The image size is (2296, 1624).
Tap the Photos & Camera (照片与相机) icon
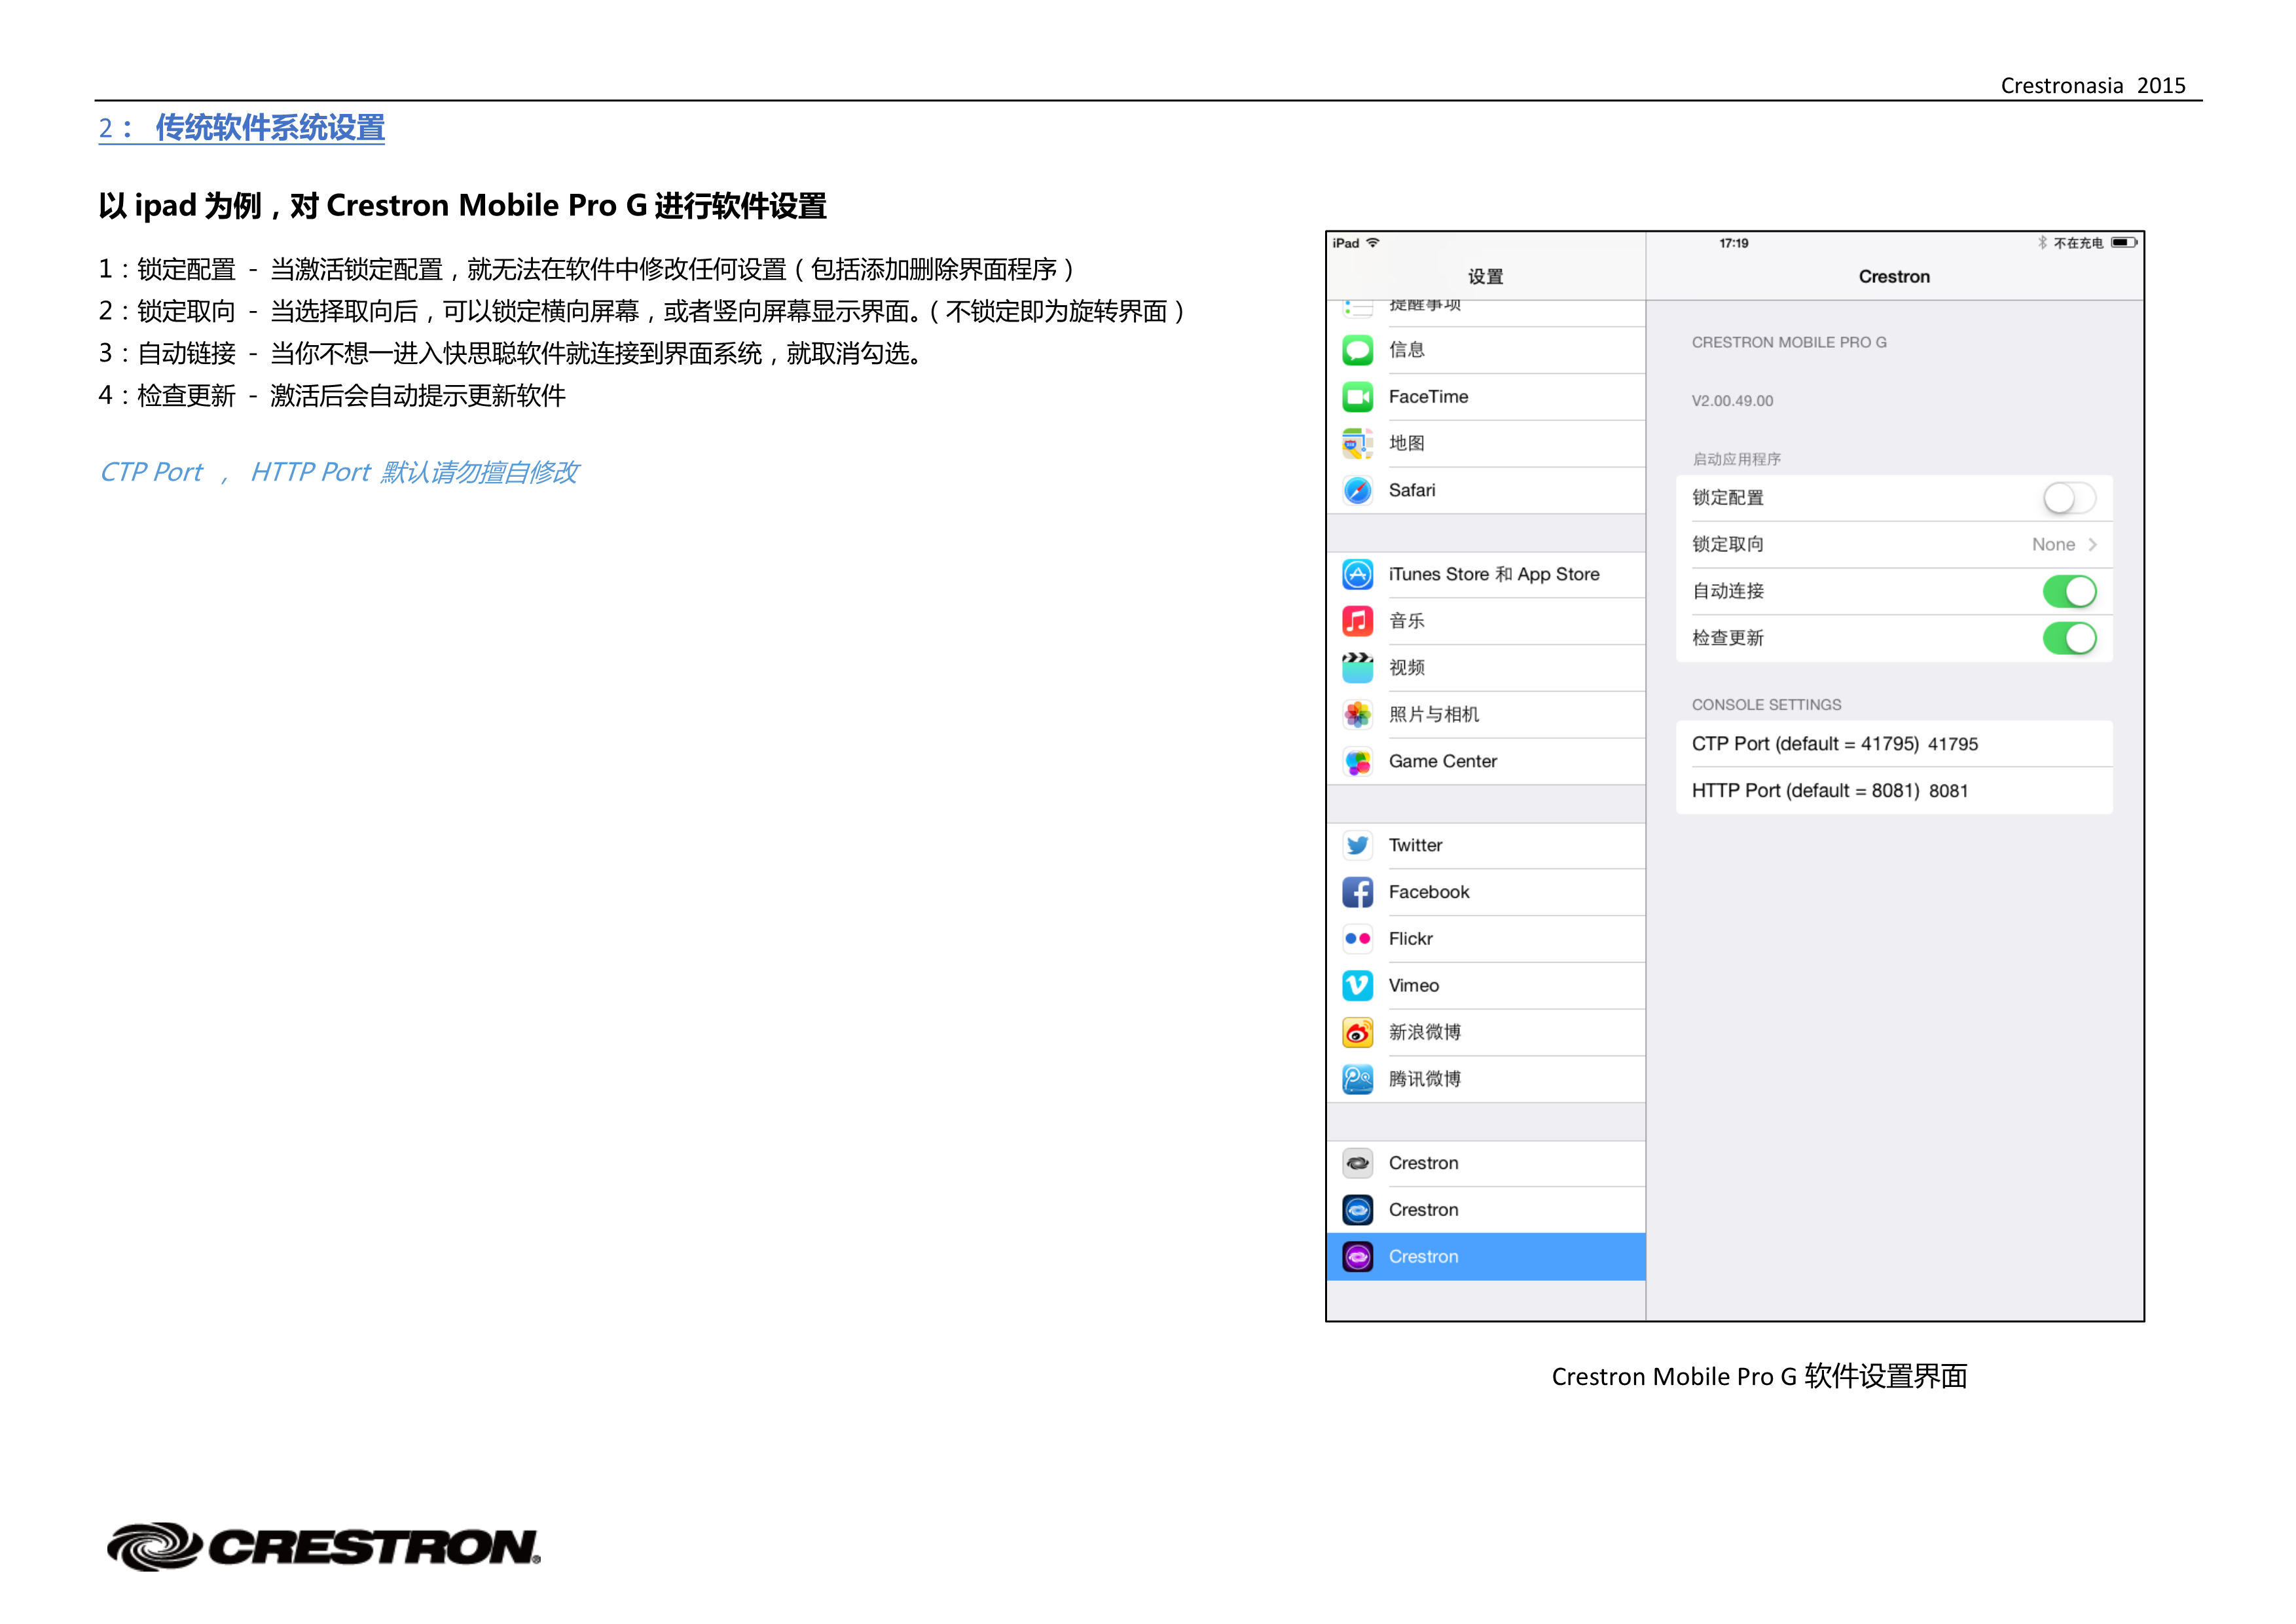pyautogui.click(x=1357, y=714)
